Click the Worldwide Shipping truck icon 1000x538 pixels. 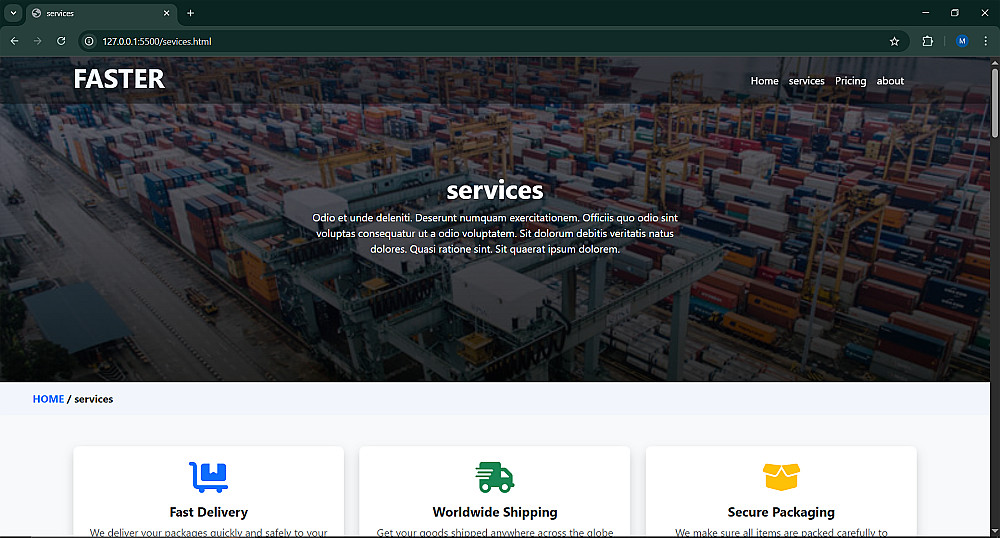494,477
